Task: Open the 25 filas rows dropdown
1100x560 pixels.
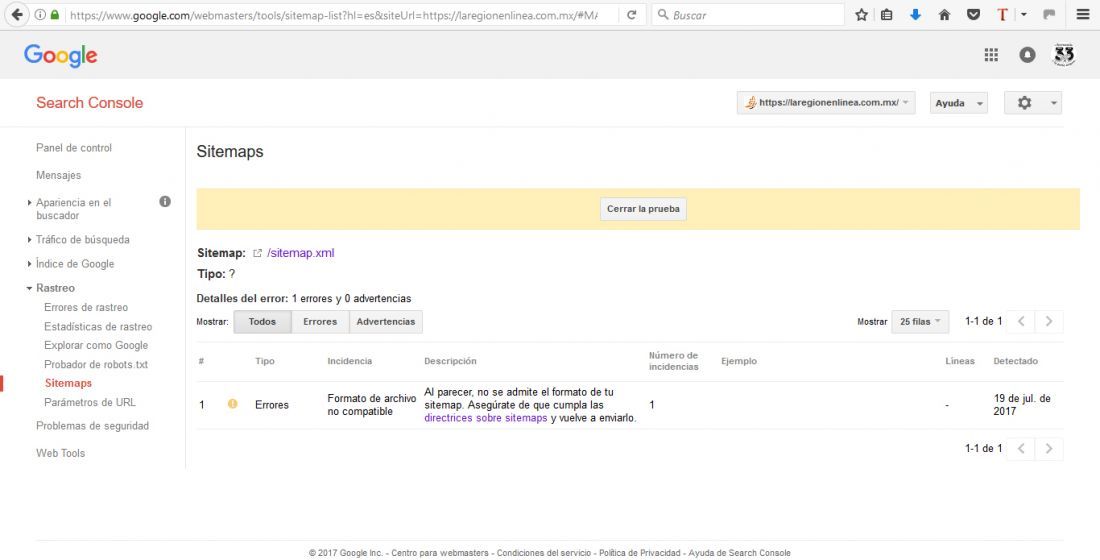Action: tap(920, 321)
